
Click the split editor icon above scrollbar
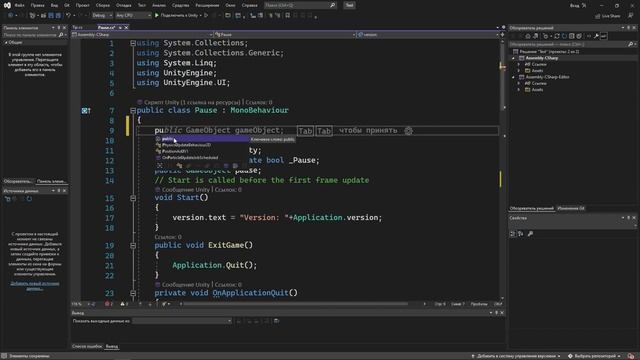coord(503,35)
